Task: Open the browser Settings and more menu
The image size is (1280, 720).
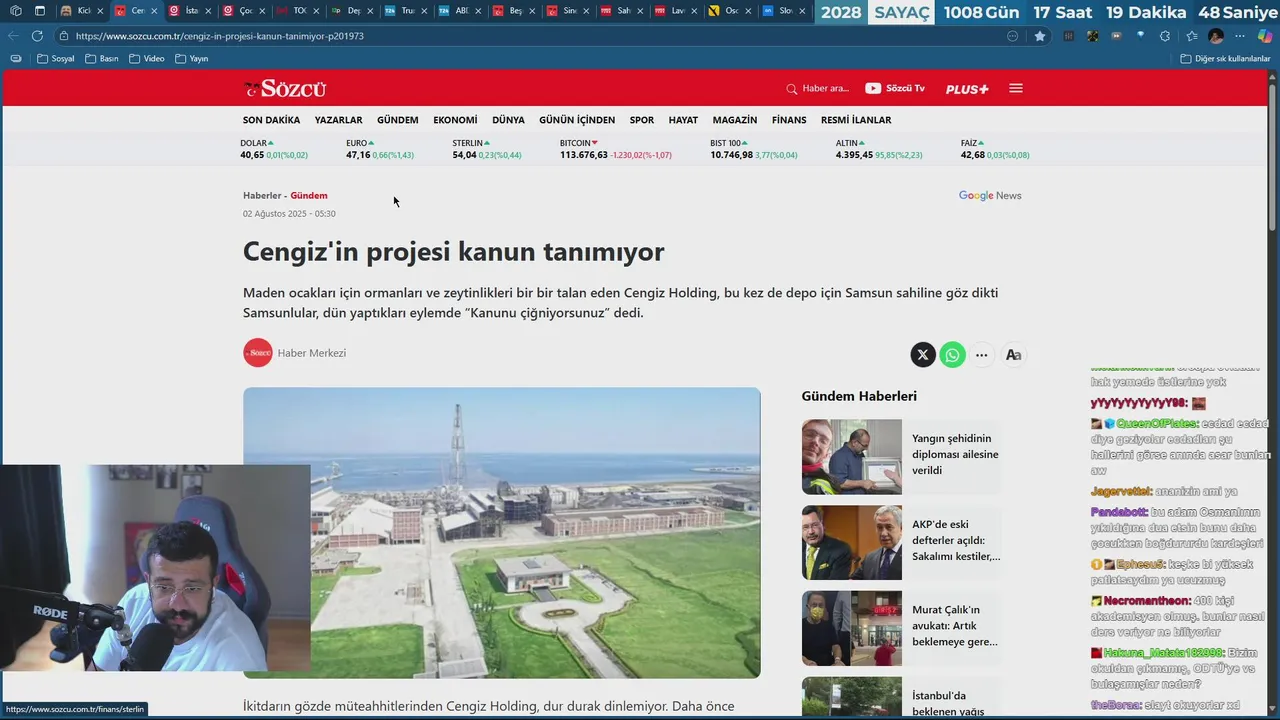Action: (1241, 36)
